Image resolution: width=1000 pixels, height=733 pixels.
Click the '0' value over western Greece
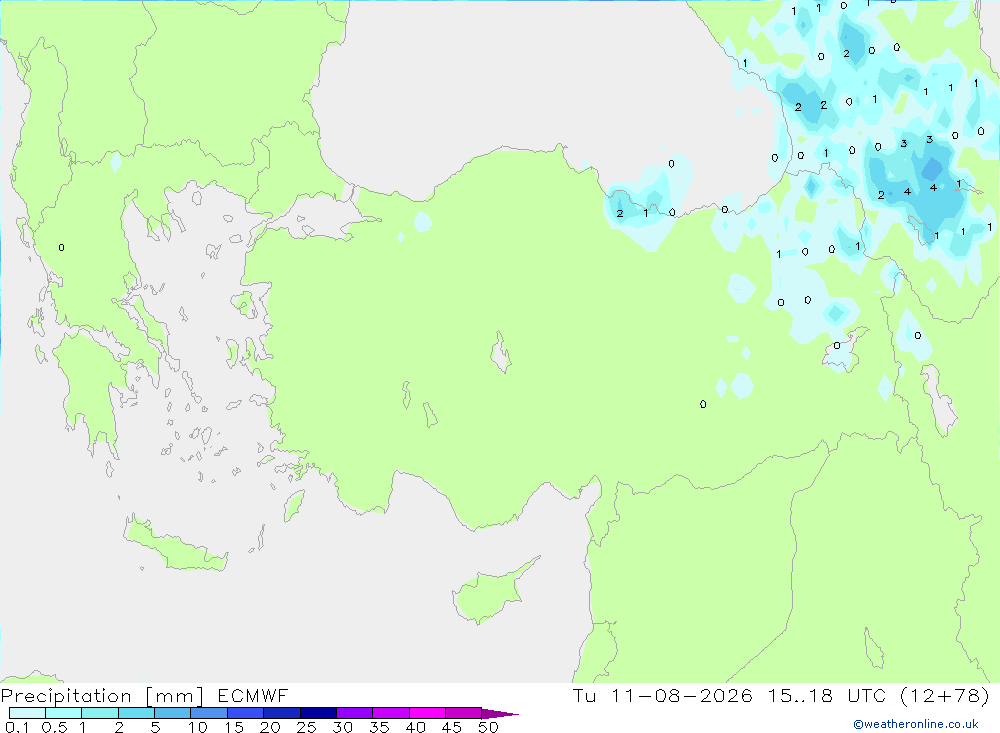tap(61, 248)
